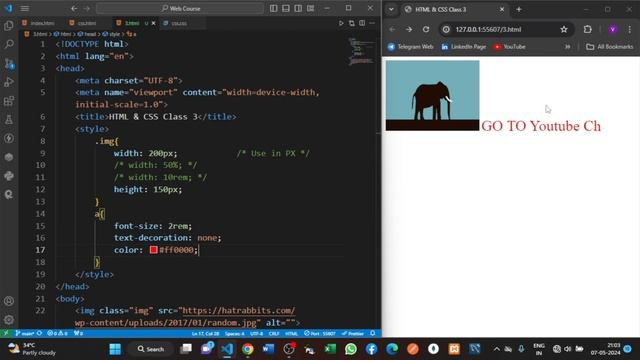The width and height of the screenshot is (640, 360).
Task: Open the All Bookmarks folder
Action: (609, 47)
